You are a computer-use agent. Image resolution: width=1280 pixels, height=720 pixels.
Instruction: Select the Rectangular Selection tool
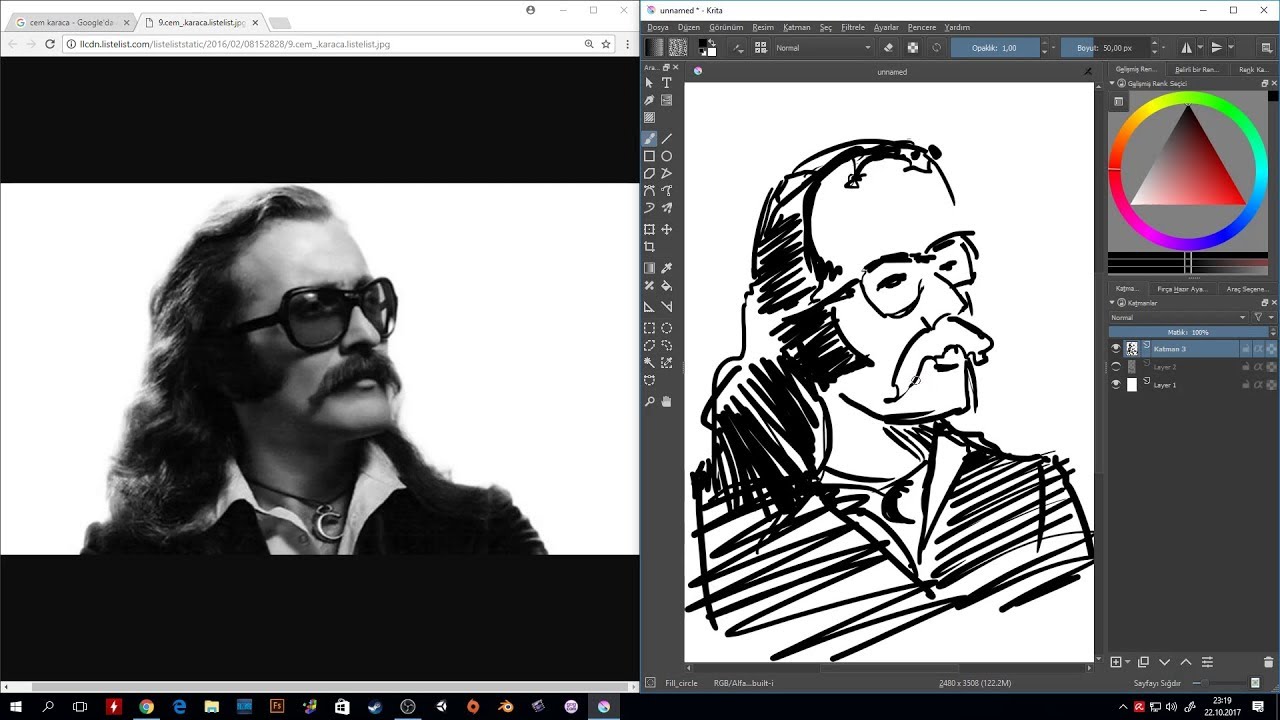(x=649, y=328)
